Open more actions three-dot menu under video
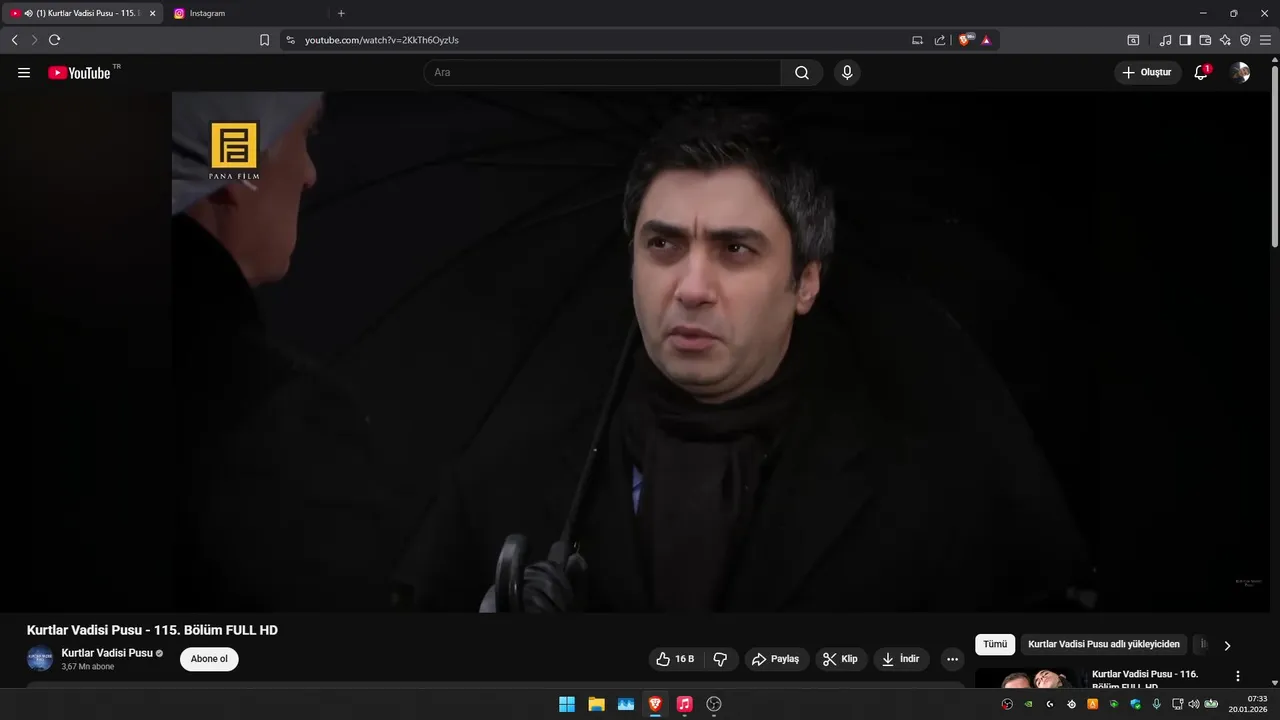This screenshot has width=1280, height=720. [x=952, y=659]
